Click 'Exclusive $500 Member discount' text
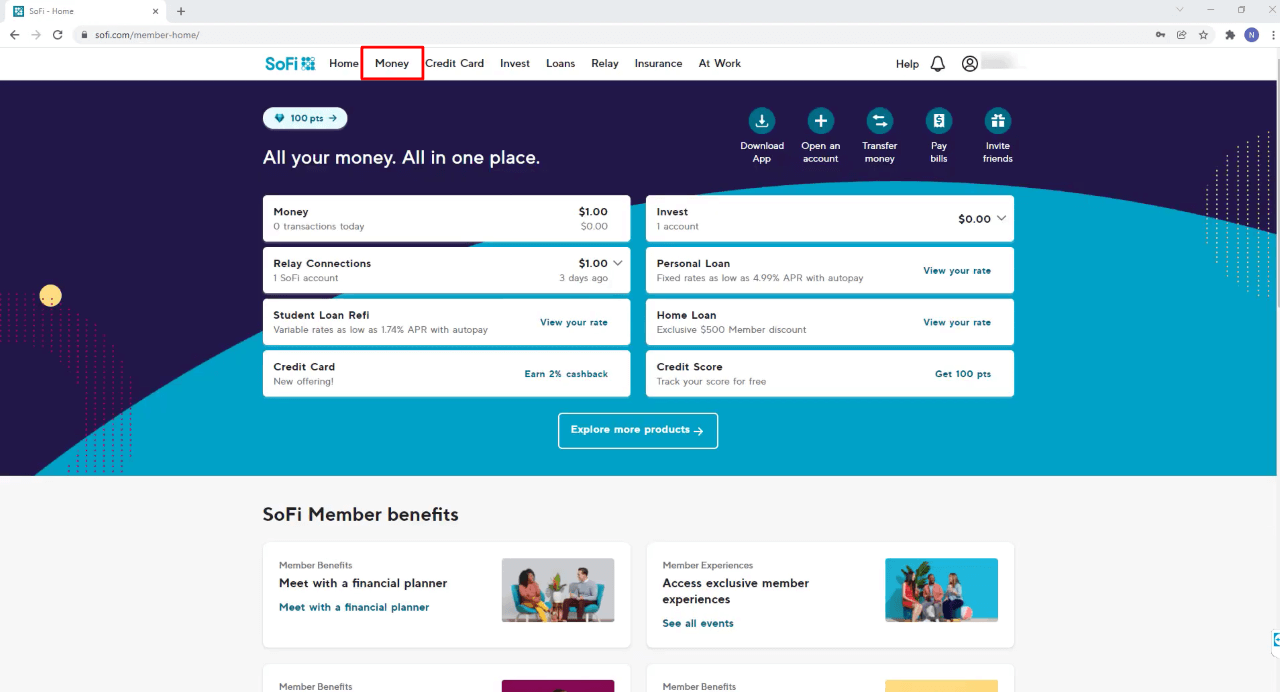This screenshot has height=692, width=1280. (x=731, y=330)
